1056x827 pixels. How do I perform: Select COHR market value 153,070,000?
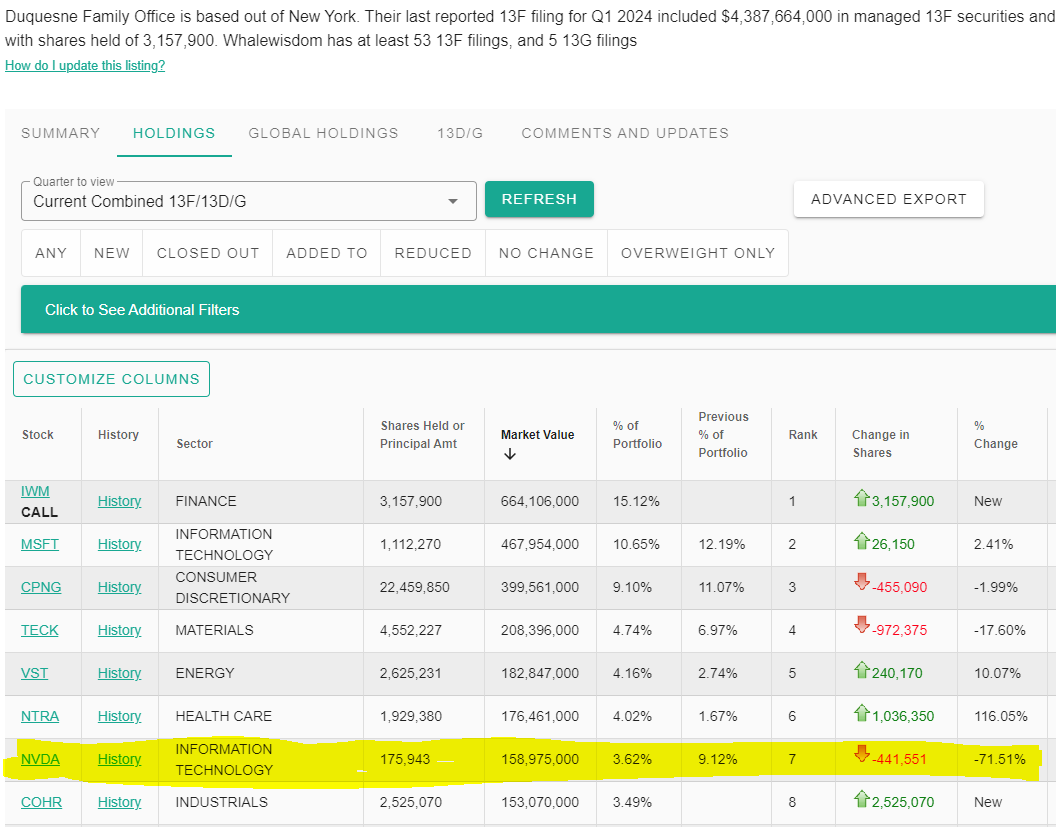click(x=539, y=803)
